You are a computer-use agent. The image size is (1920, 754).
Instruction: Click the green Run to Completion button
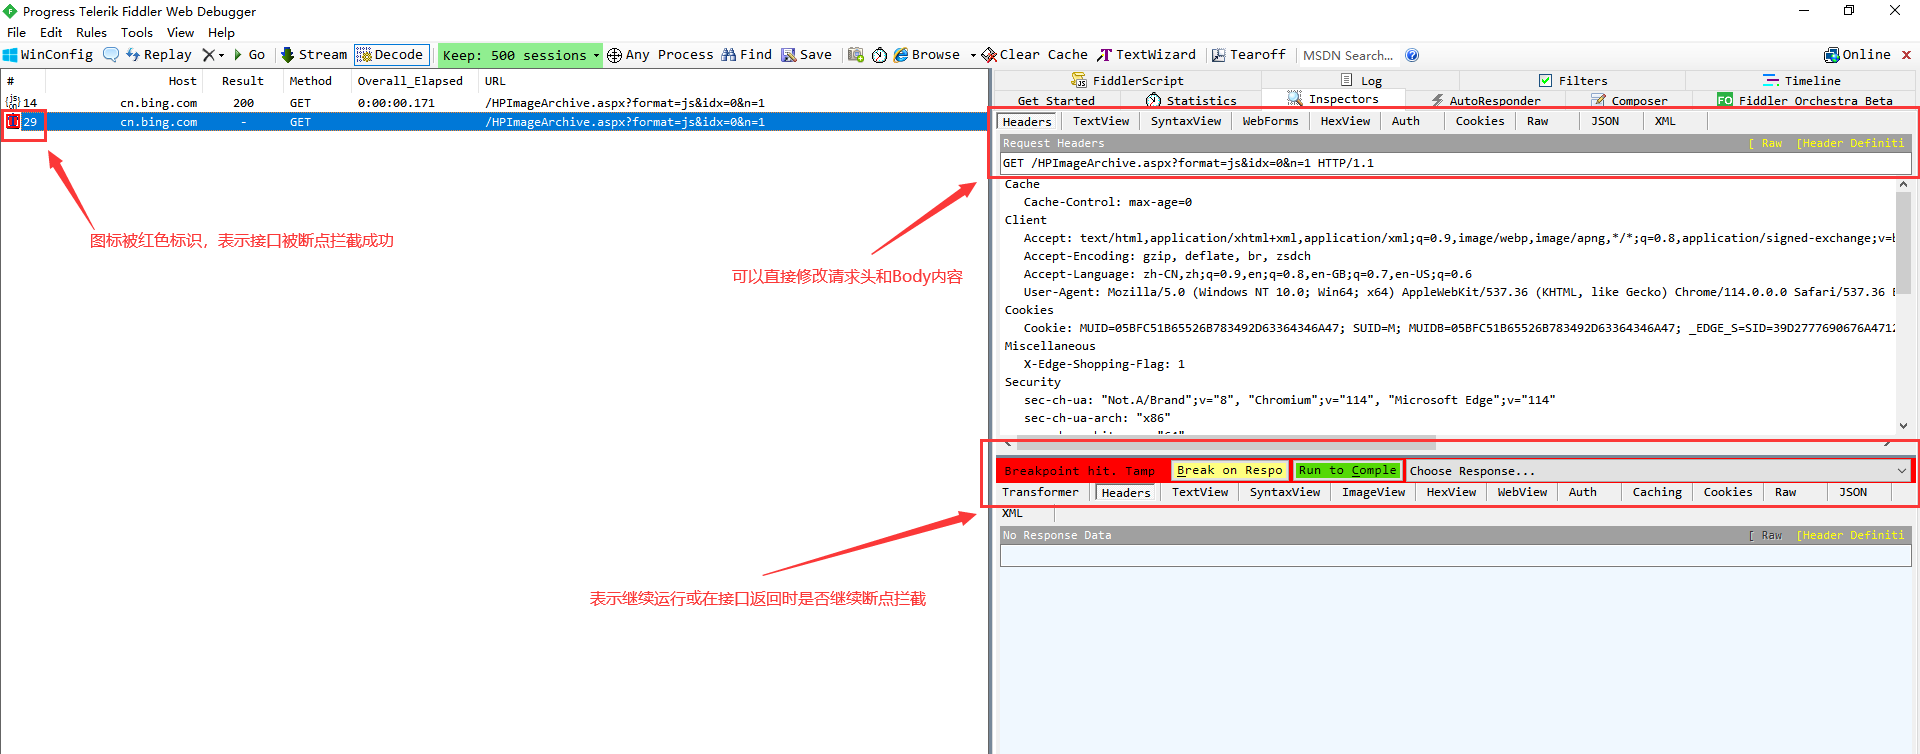pyautogui.click(x=1346, y=471)
